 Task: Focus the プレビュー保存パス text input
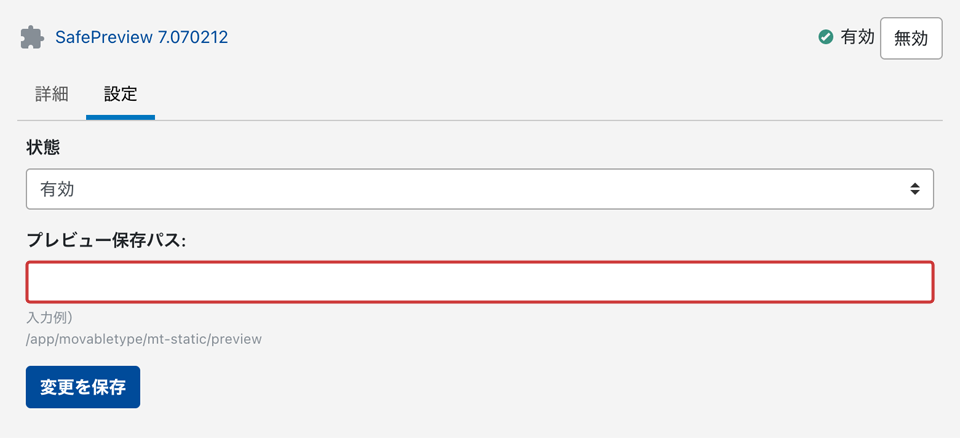click(480, 282)
